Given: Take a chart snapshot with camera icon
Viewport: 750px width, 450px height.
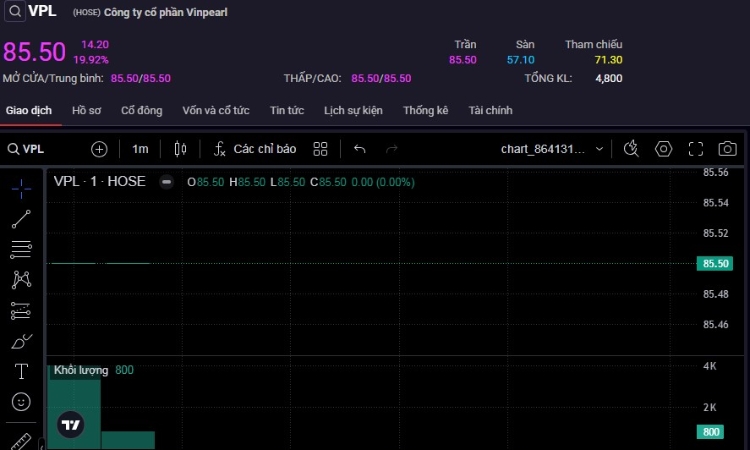Looking at the screenshot, I should click(727, 149).
